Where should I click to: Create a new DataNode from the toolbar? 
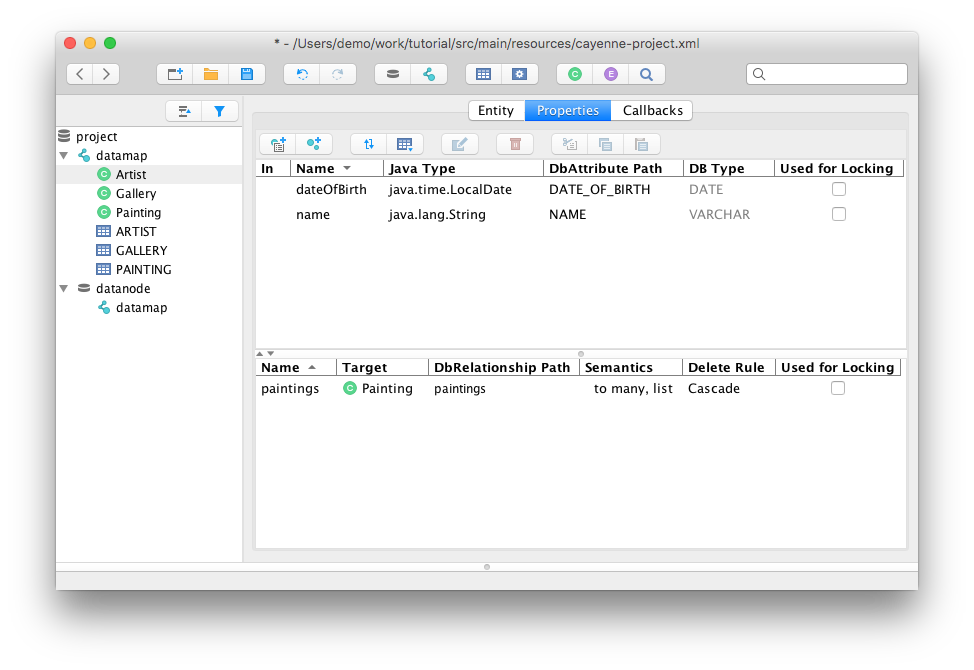393,74
